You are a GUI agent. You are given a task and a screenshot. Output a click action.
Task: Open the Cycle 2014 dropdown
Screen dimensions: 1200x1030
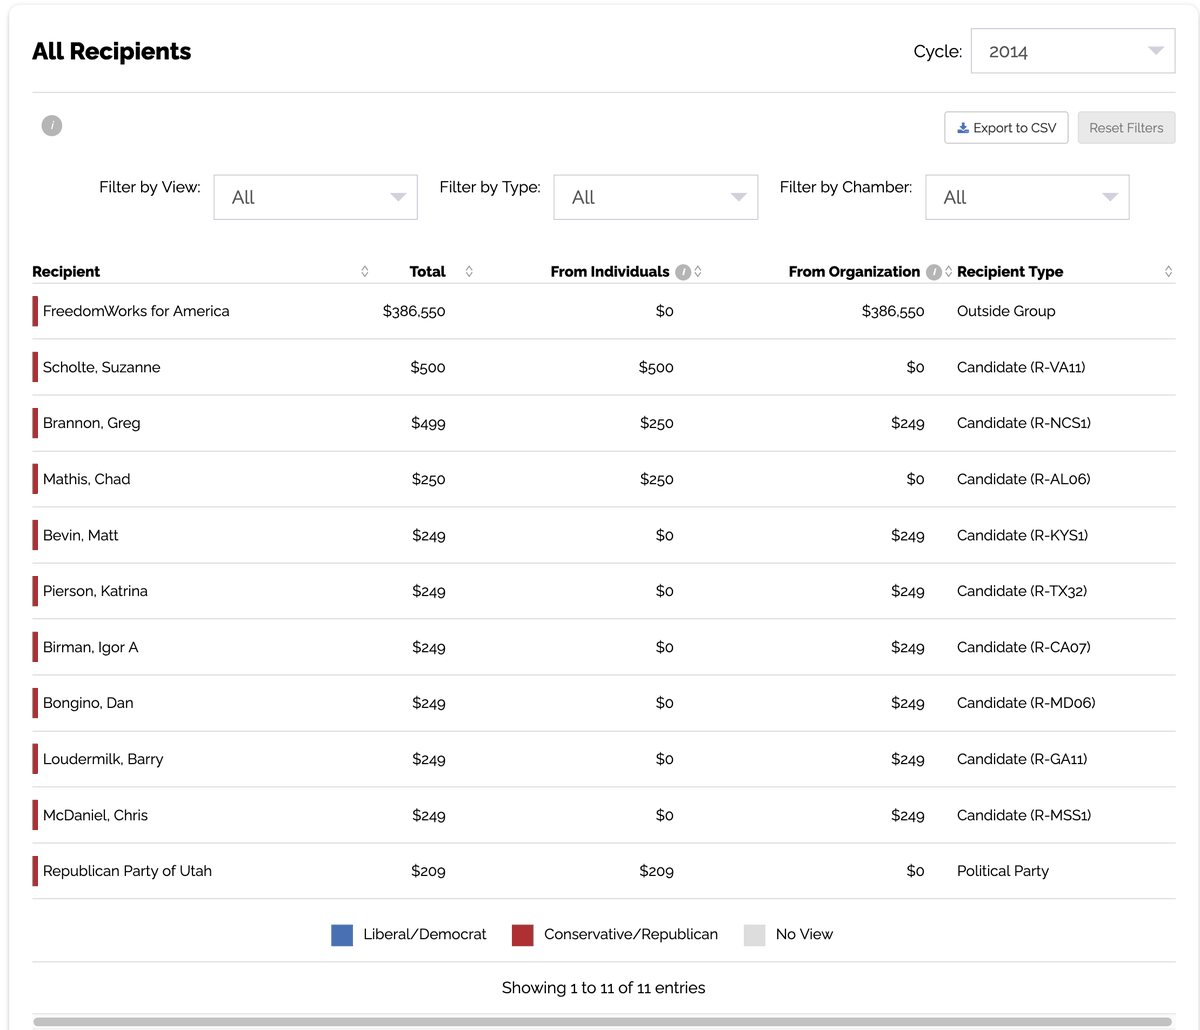1073,51
